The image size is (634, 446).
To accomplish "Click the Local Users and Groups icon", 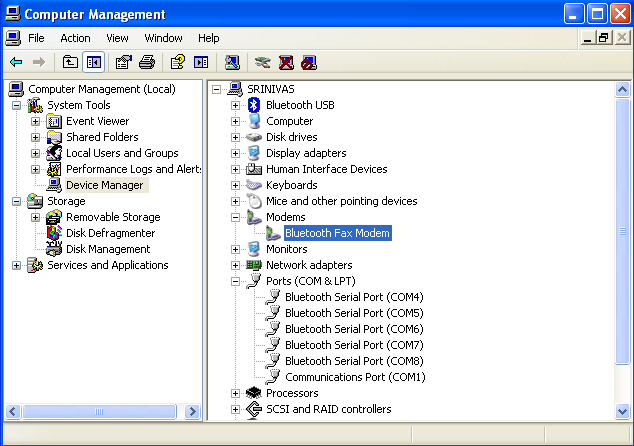I will [54, 153].
